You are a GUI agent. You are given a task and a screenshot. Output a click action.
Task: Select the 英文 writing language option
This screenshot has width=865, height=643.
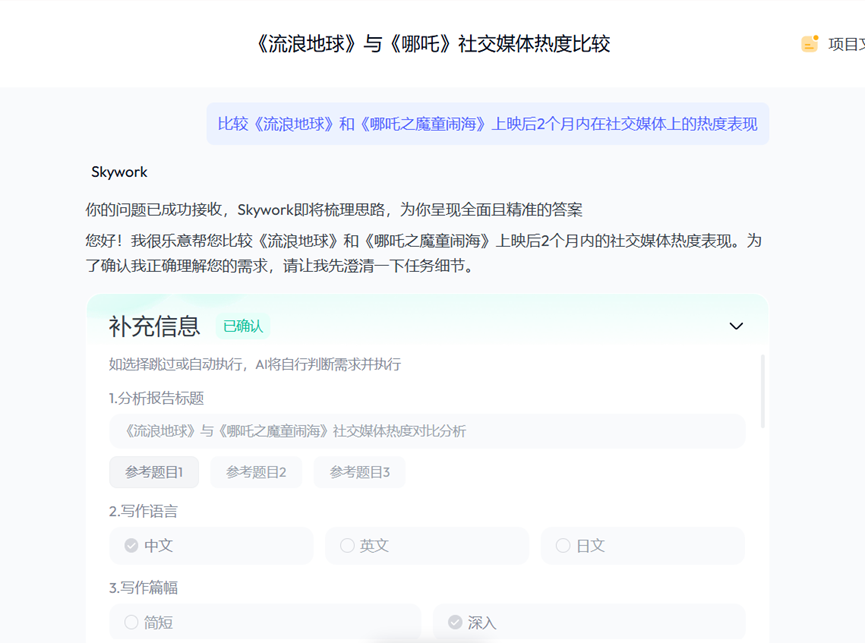pos(427,545)
